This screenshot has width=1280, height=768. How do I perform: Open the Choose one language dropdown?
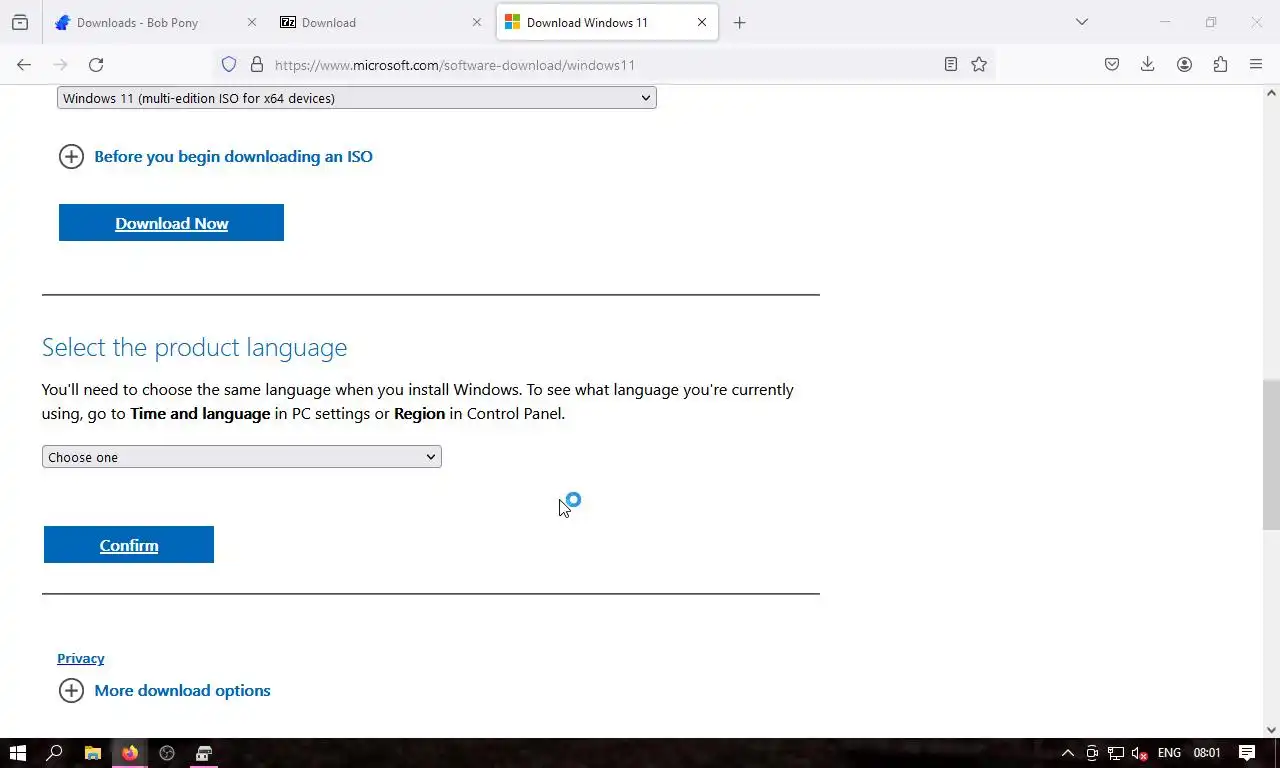[x=241, y=457]
